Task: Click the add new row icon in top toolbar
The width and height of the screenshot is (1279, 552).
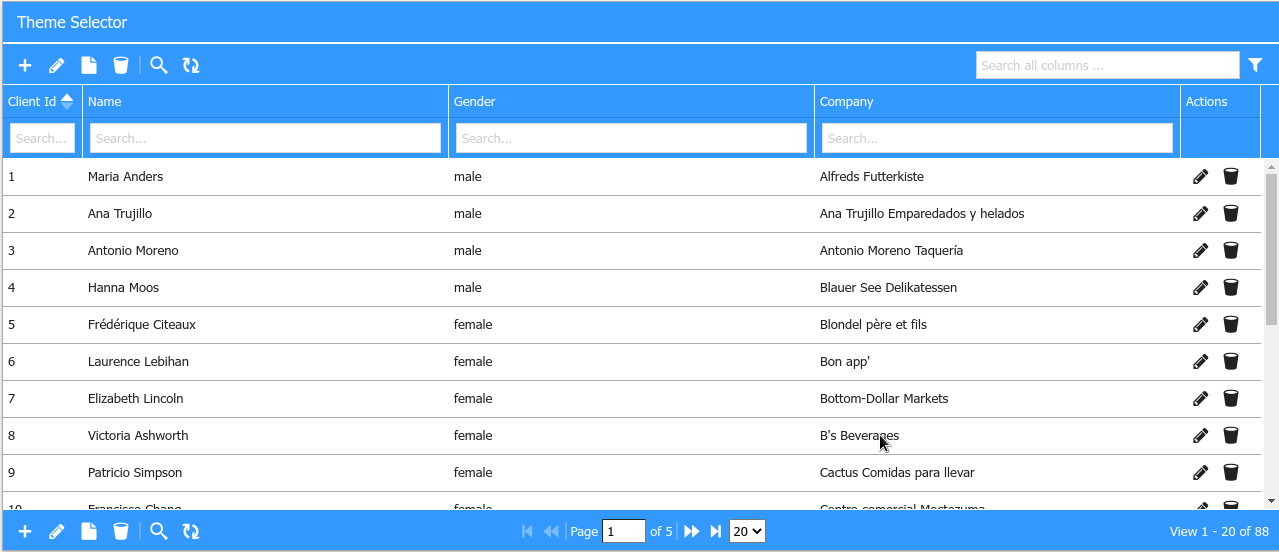Action: coord(25,66)
